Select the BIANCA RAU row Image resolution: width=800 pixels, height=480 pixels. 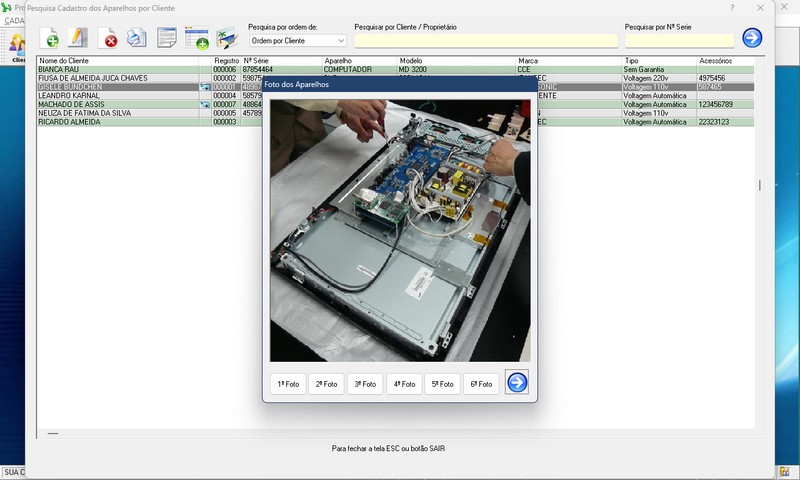[395, 69]
